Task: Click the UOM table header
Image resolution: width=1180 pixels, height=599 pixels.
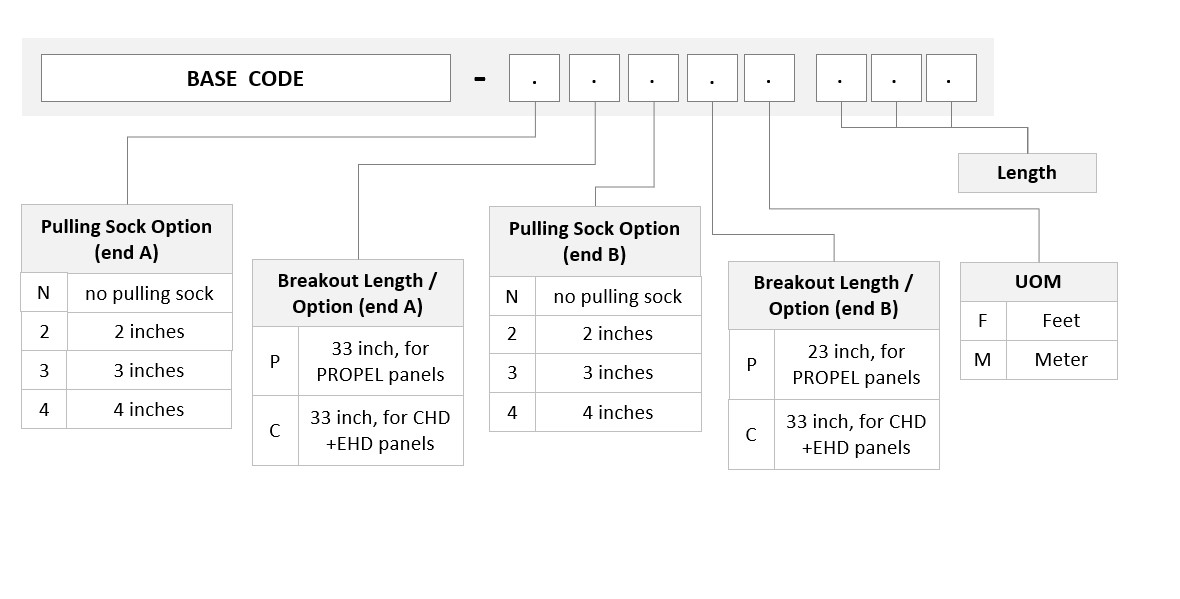Action: click(1039, 282)
